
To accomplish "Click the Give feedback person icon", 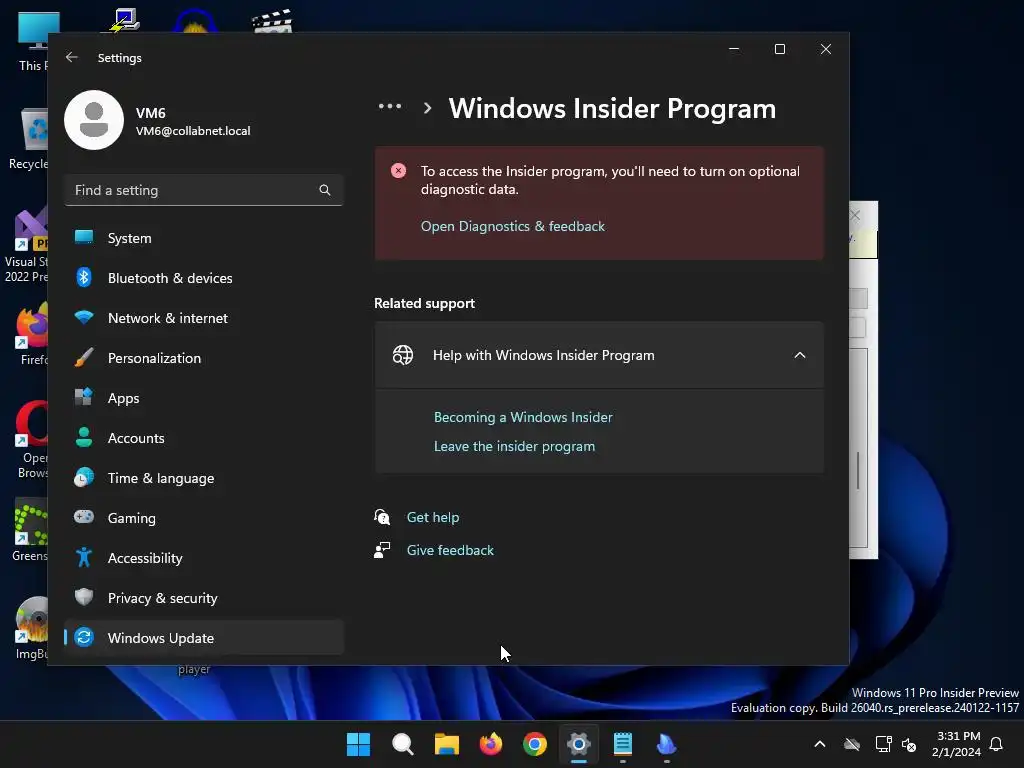I will 382,550.
